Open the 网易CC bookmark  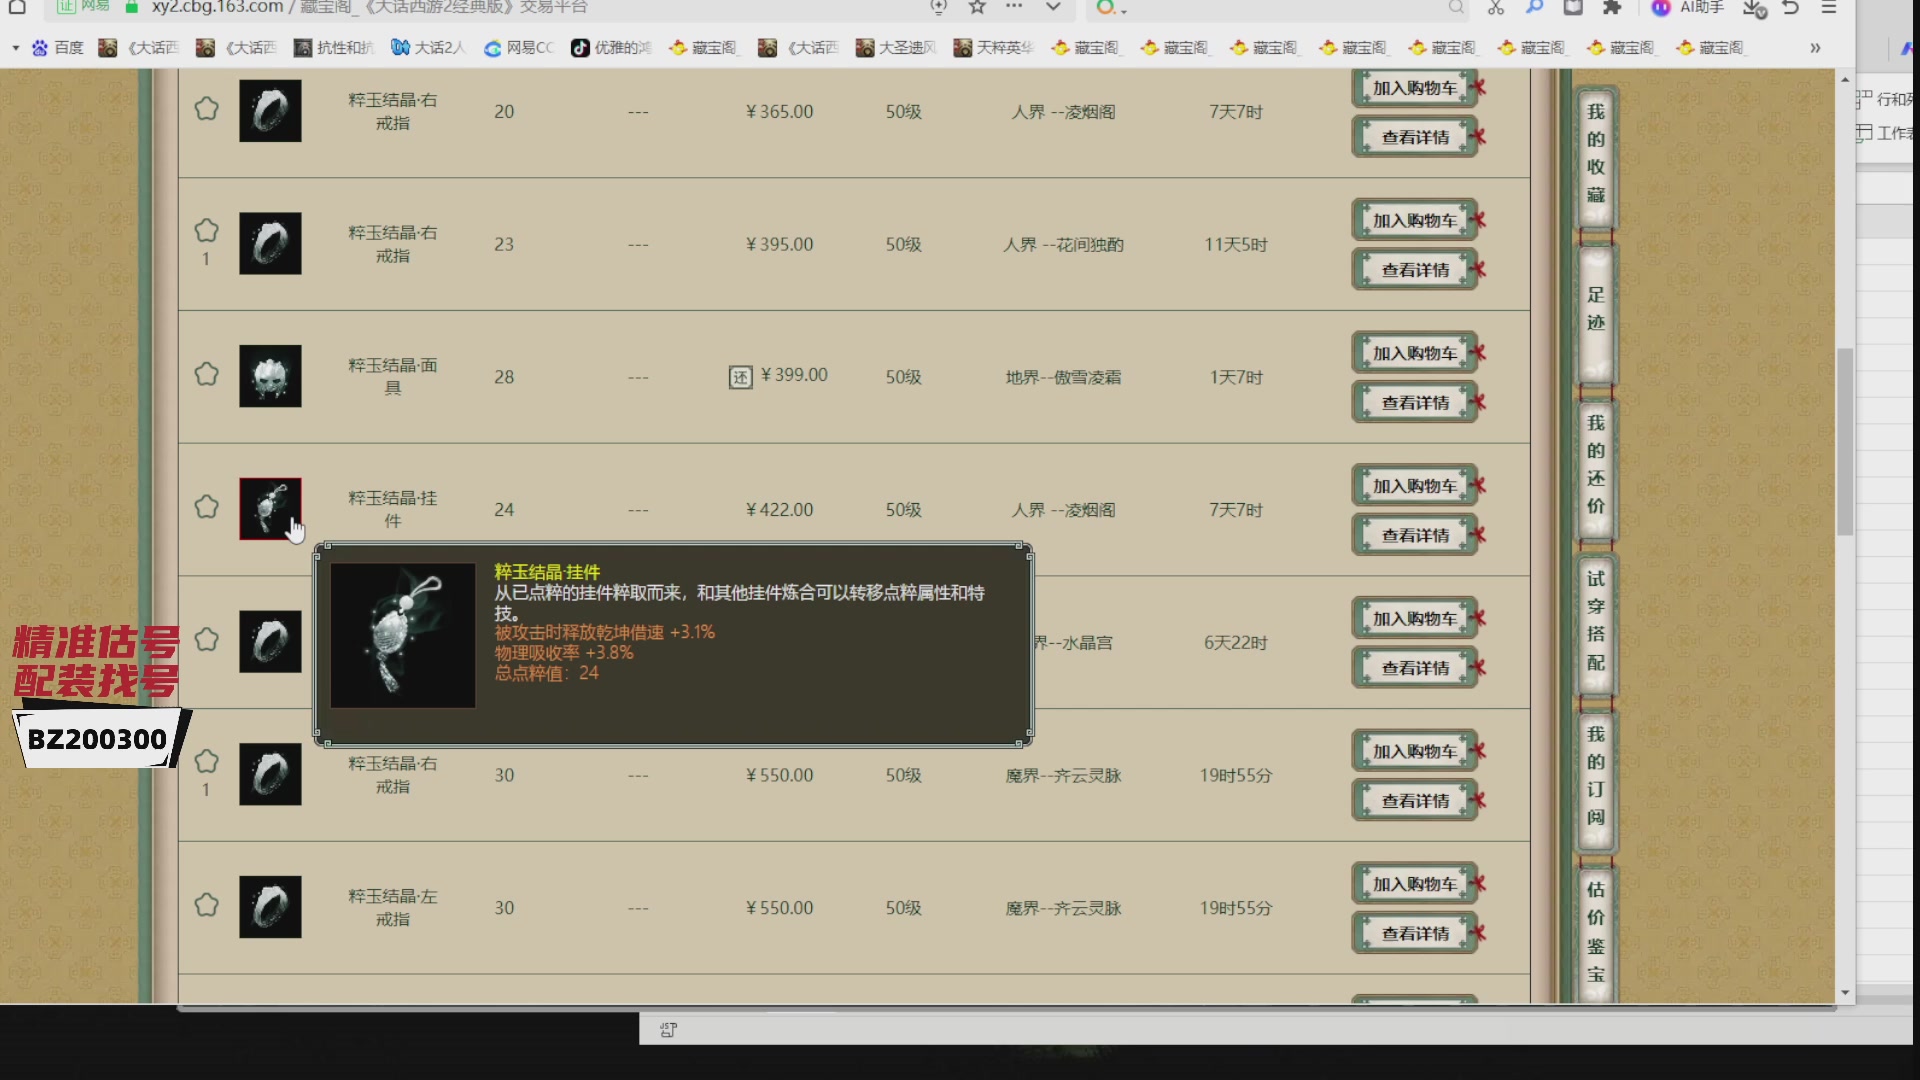tap(519, 47)
